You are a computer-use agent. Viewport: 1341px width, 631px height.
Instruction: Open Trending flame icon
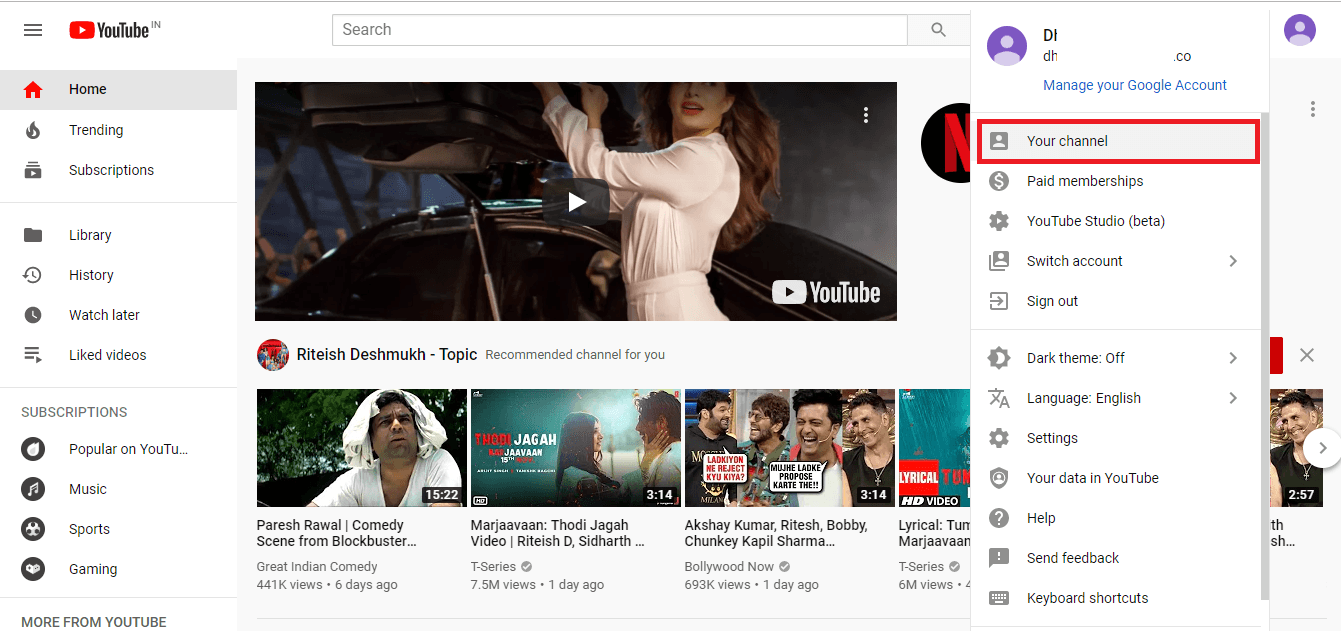pyautogui.click(x=33, y=130)
